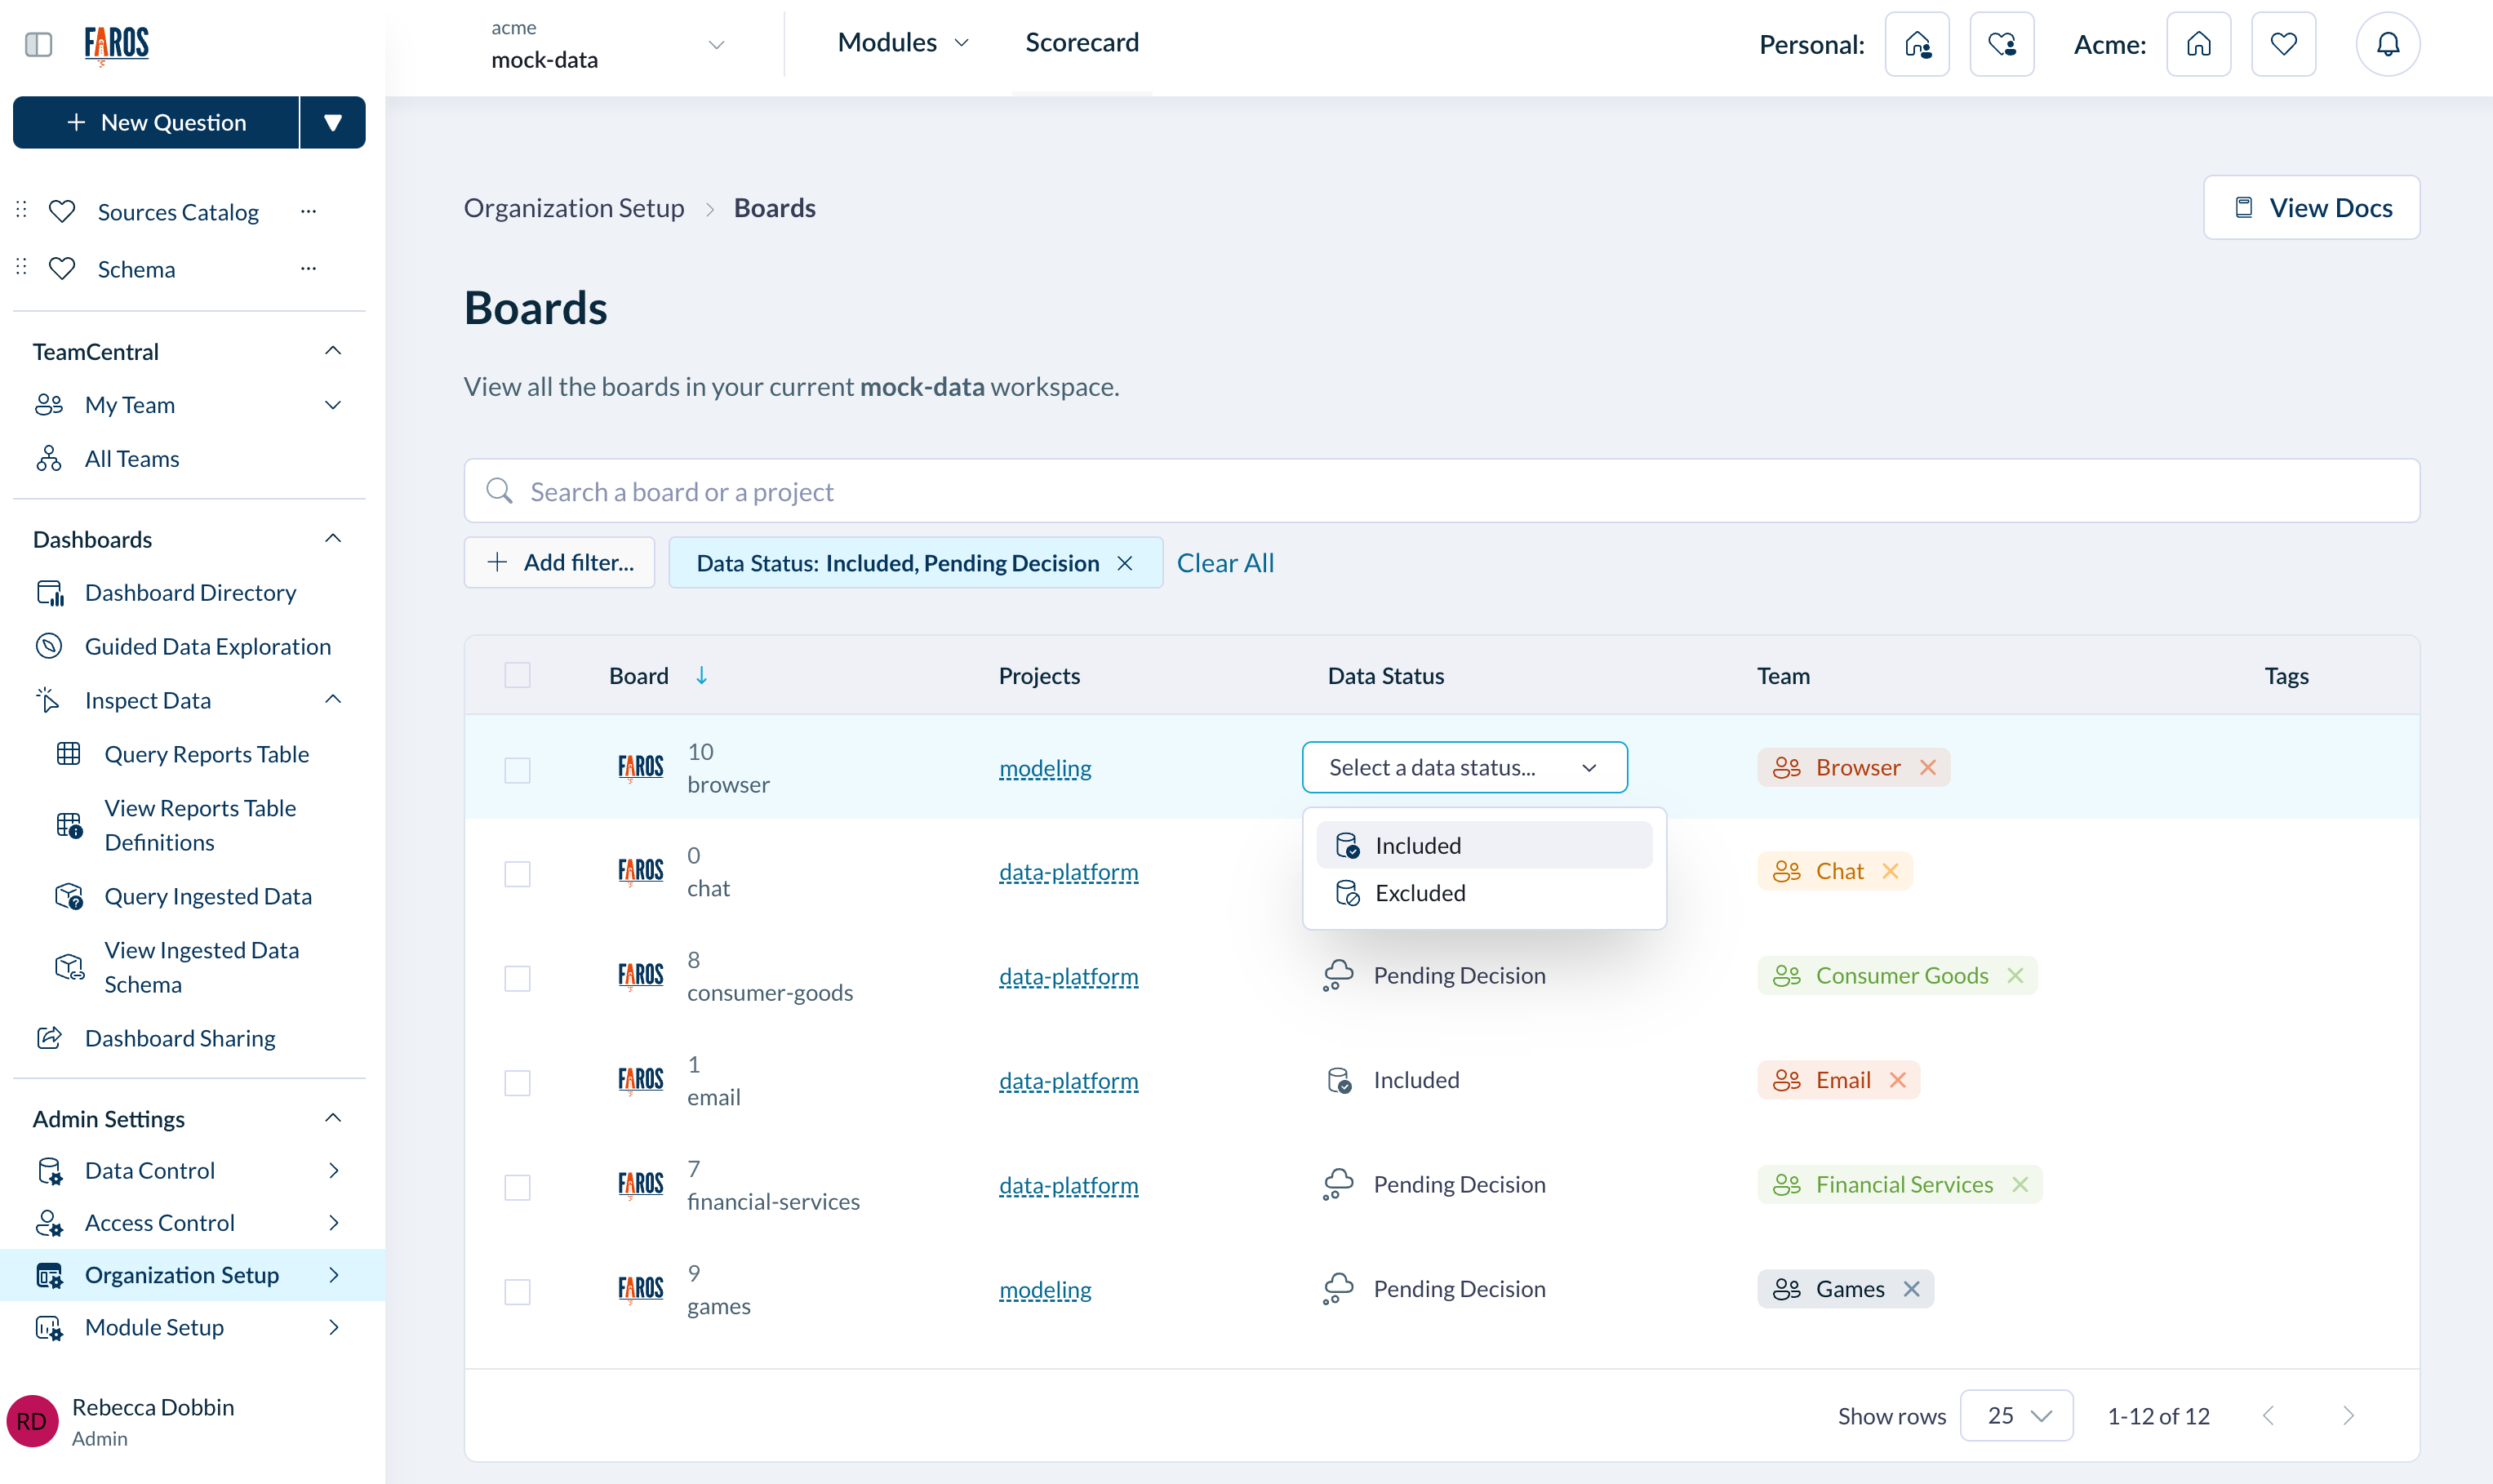The height and width of the screenshot is (1484, 2493).
Task: Select the chat board checkbox
Action: tap(517, 874)
